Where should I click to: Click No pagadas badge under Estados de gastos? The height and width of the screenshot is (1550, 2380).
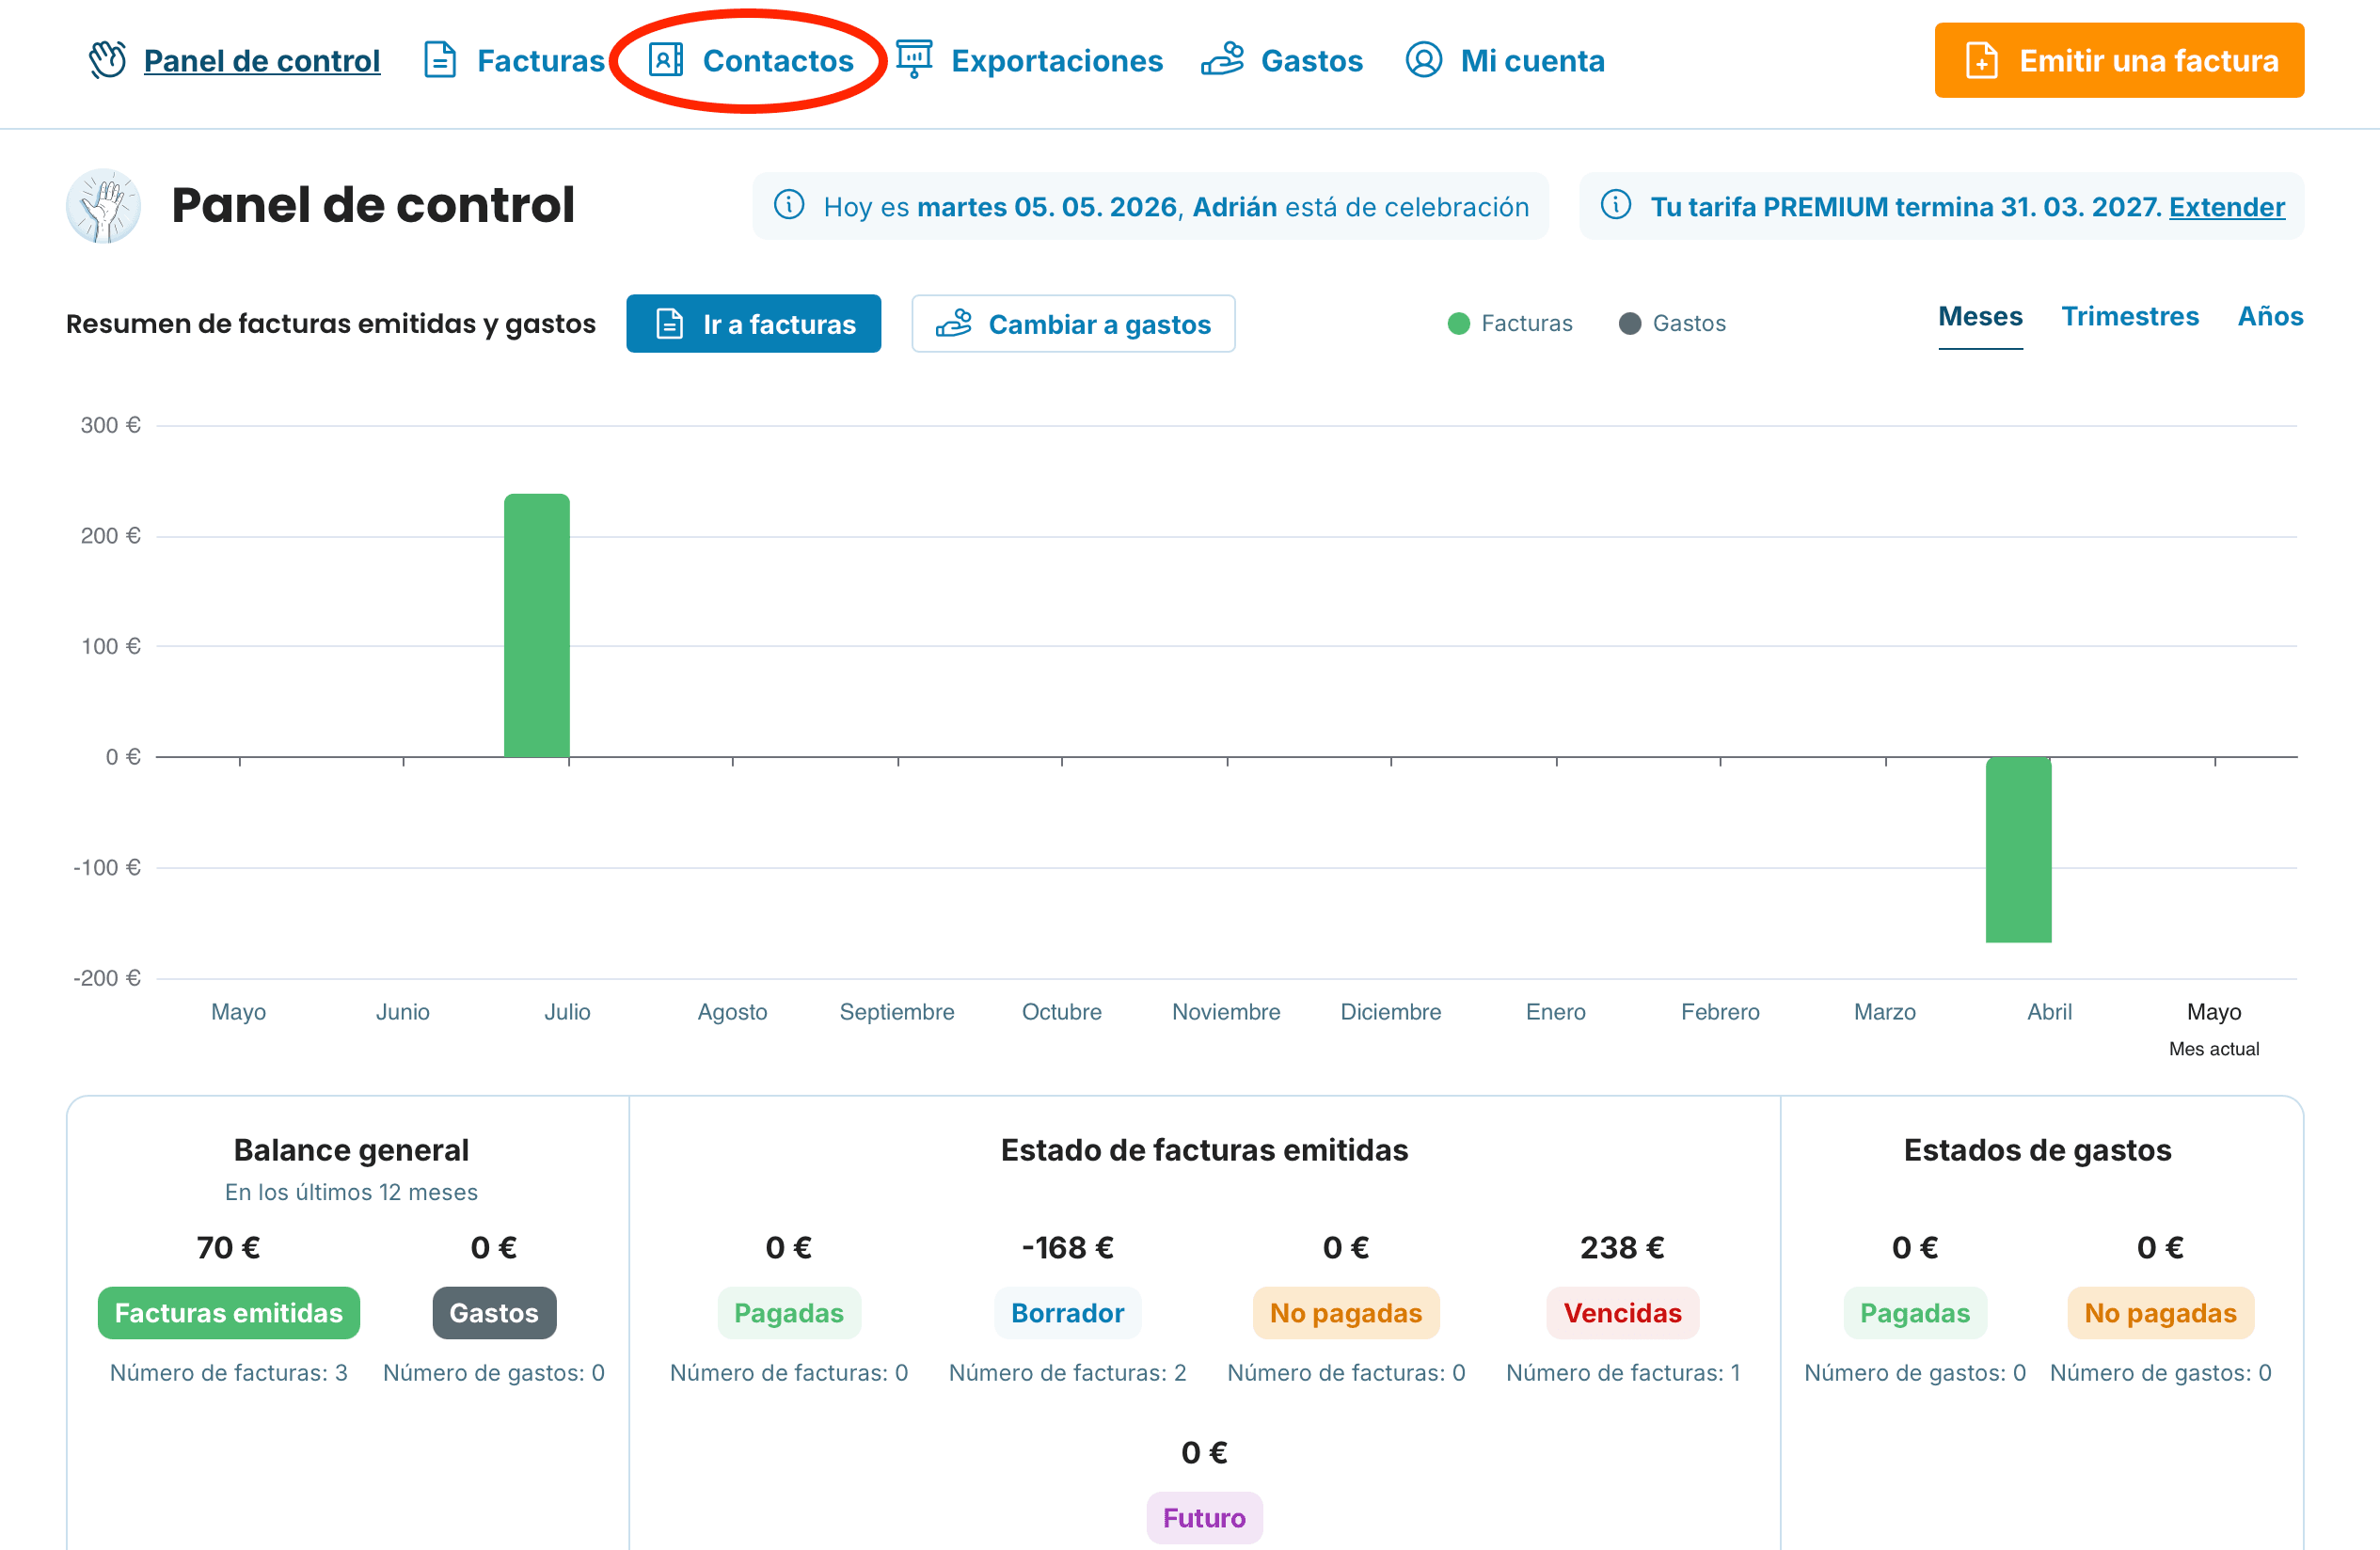point(2160,1313)
